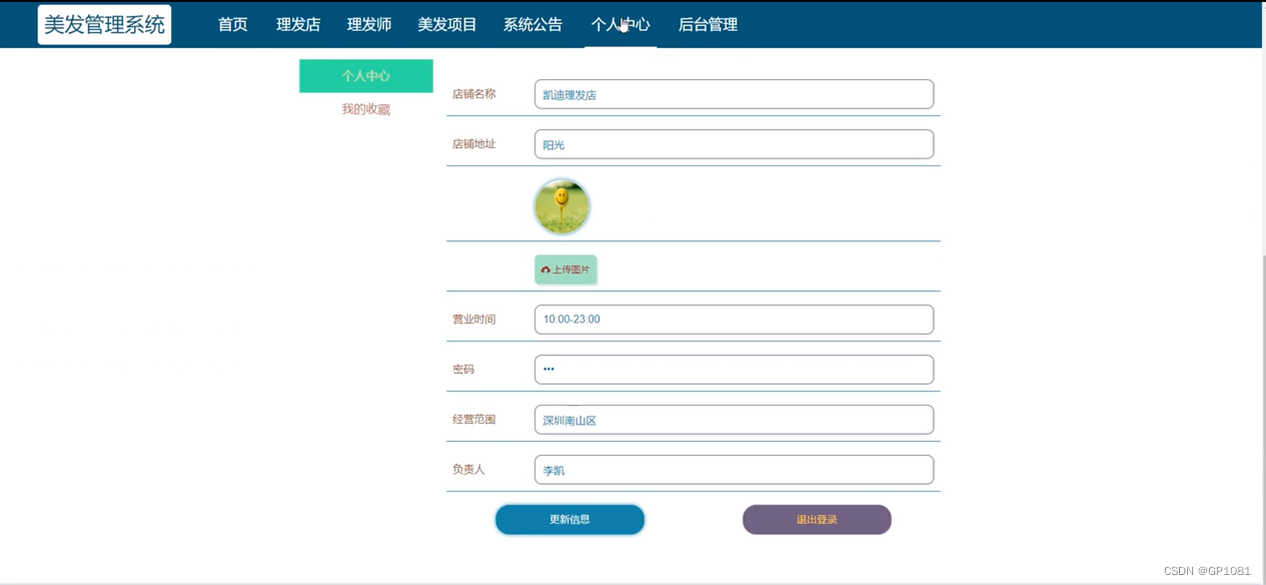Open the 理发师 navigation item
The image size is (1266, 585).
tap(368, 24)
